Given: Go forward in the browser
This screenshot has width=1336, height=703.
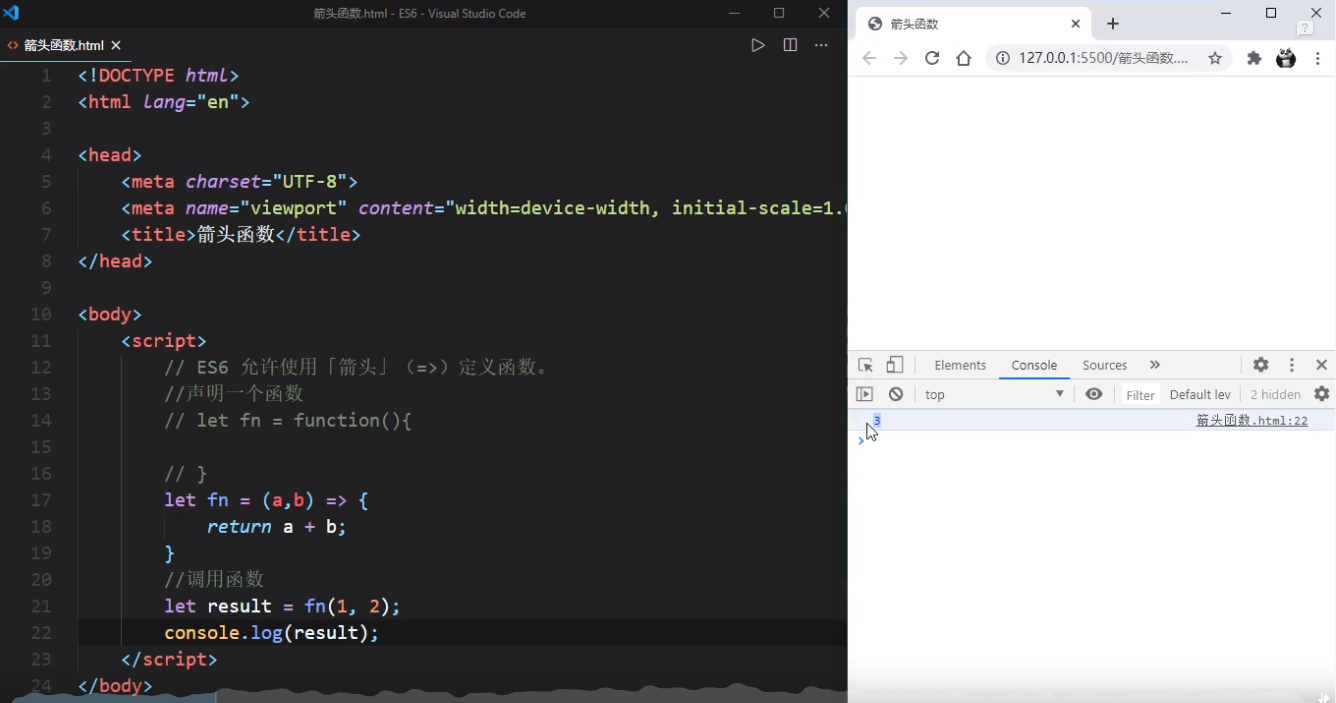Looking at the screenshot, I should point(901,58).
